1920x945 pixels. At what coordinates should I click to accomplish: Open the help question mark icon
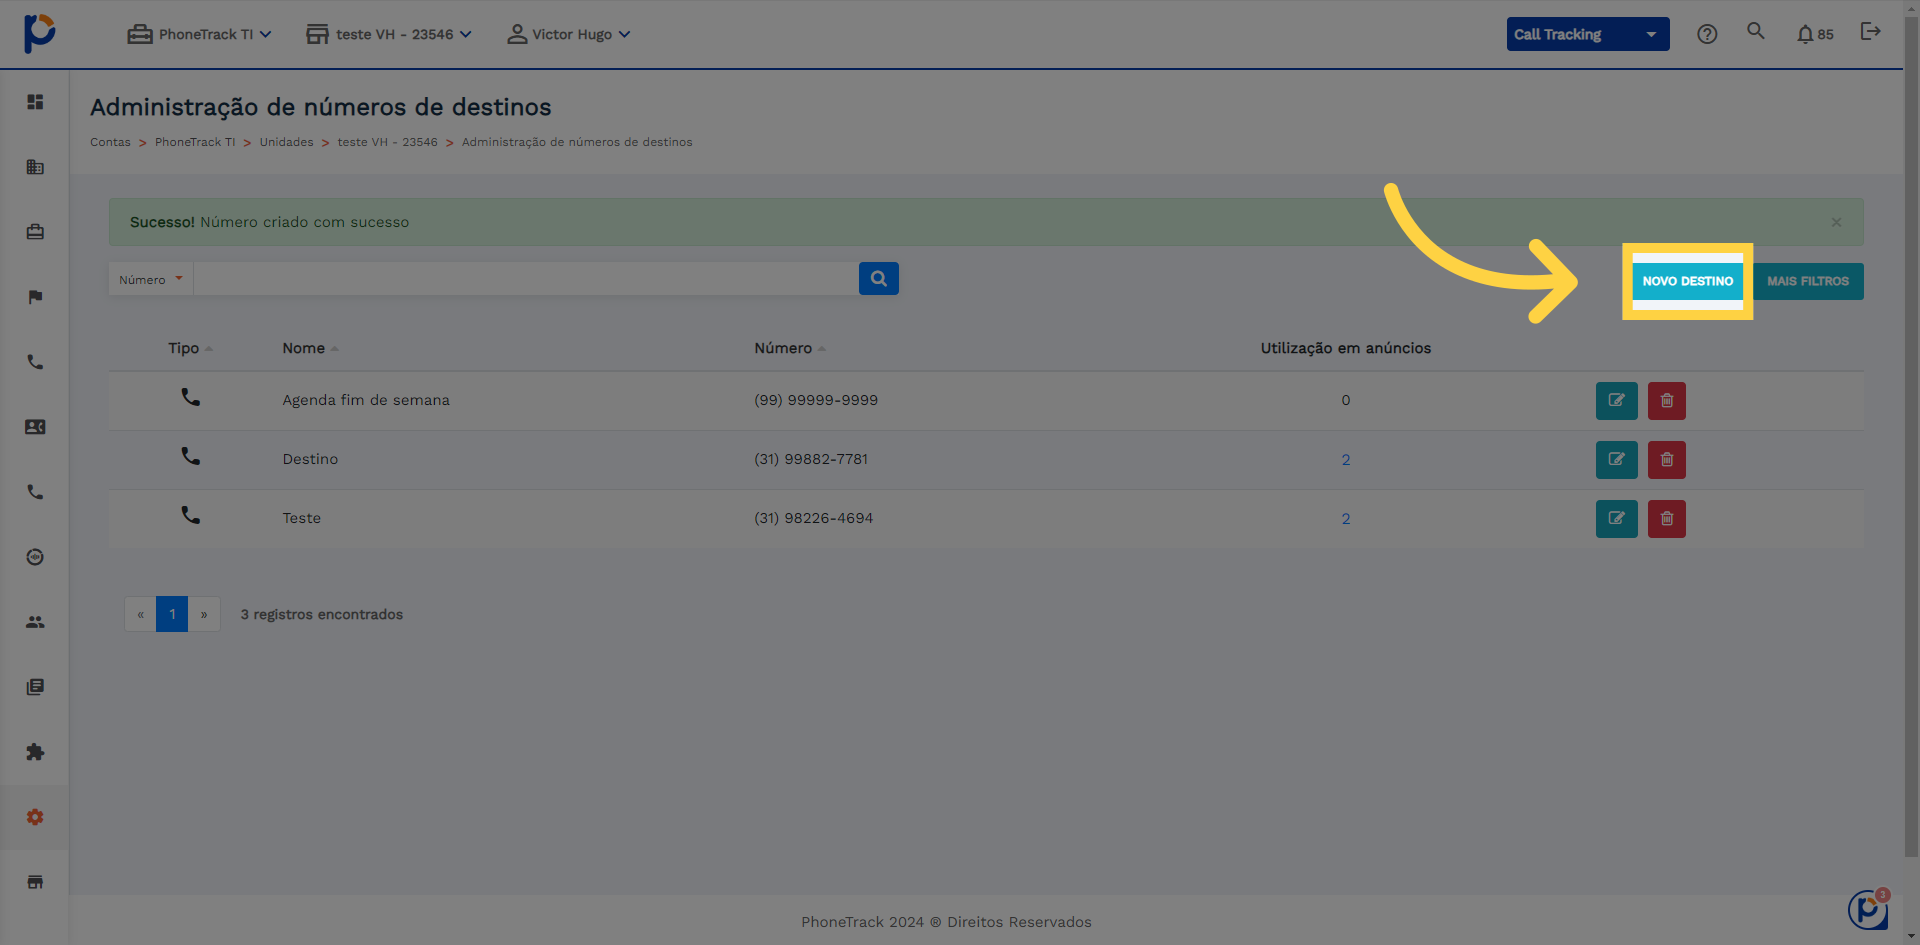click(x=1707, y=34)
